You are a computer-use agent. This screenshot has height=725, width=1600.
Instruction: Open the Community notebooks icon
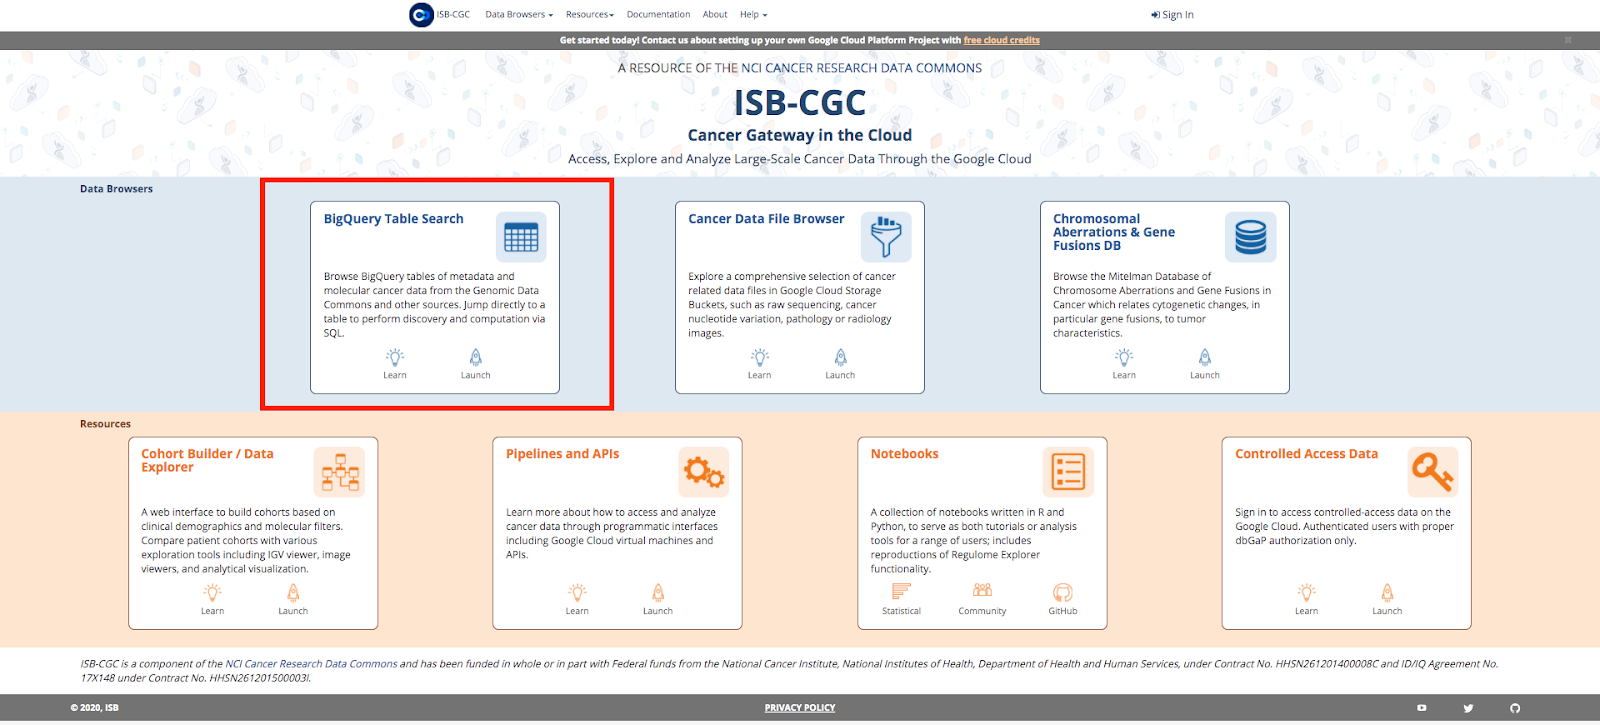click(982, 598)
